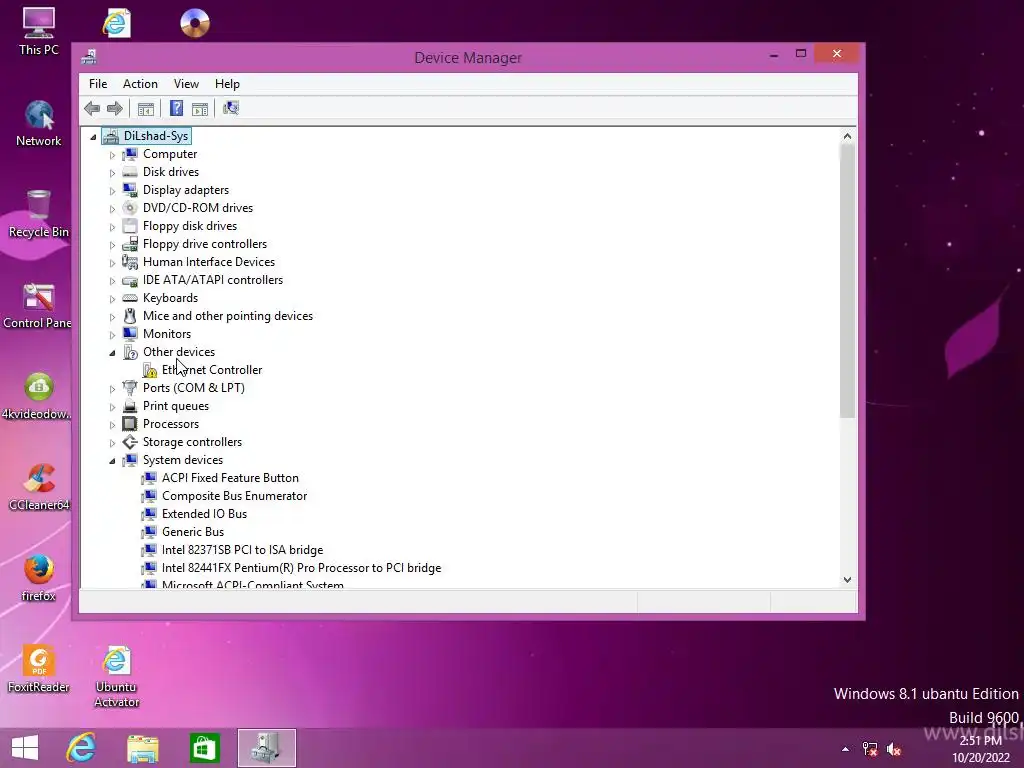Screen dimensions: 1024x768
Task: Click the Keyboards category icon
Action: coord(130,298)
